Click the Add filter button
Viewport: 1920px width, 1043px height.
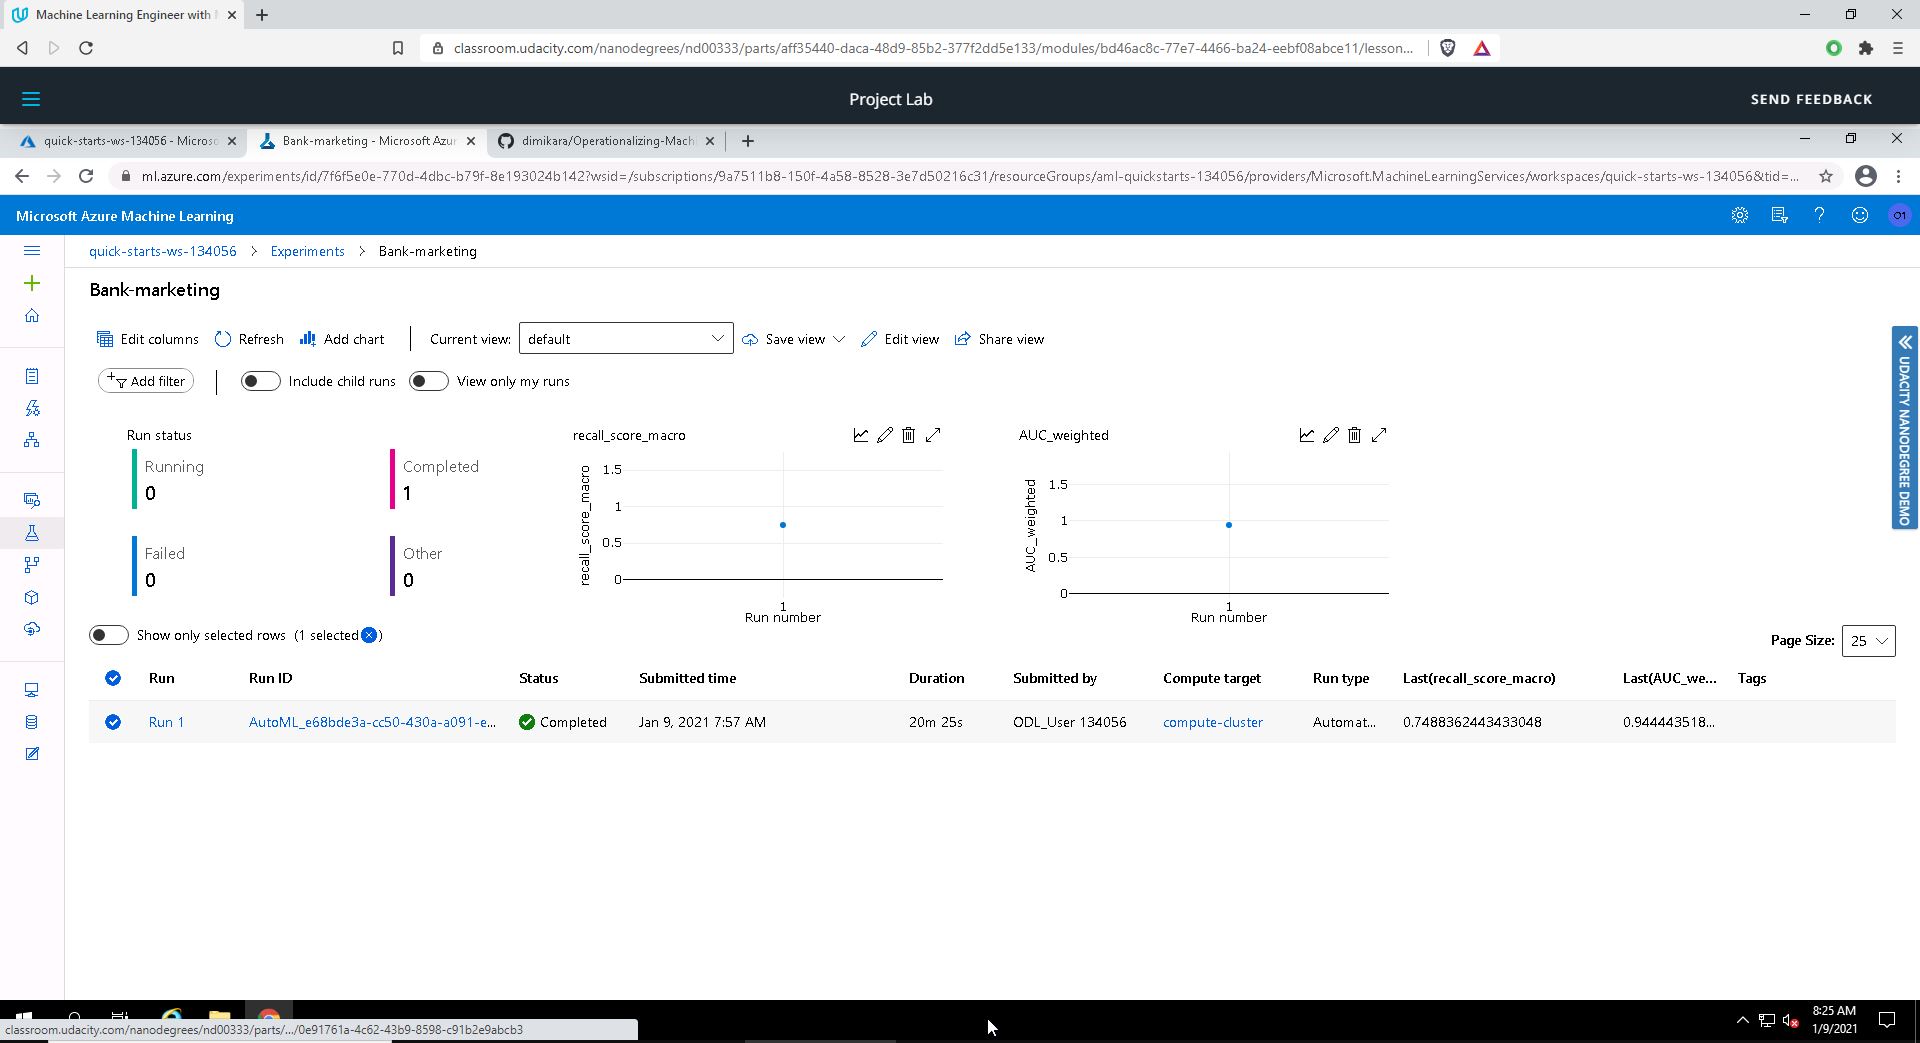coord(146,381)
